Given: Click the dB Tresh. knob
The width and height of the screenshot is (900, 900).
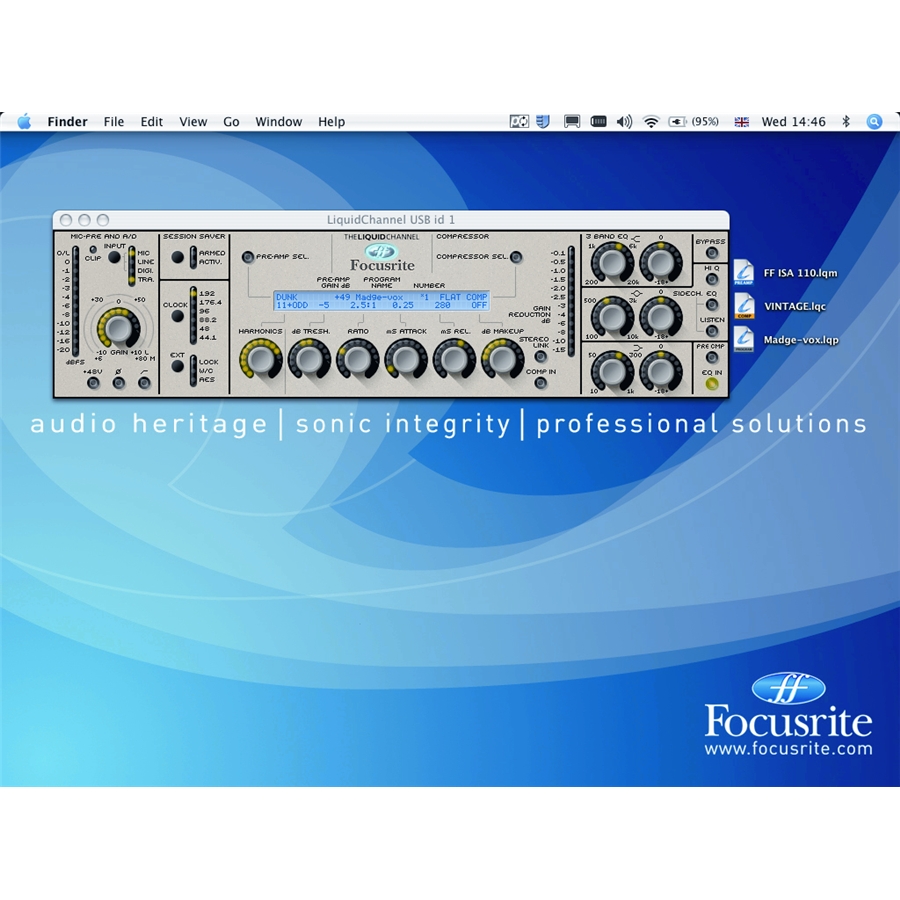Looking at the screenshot, I should [x=309, y=359].
